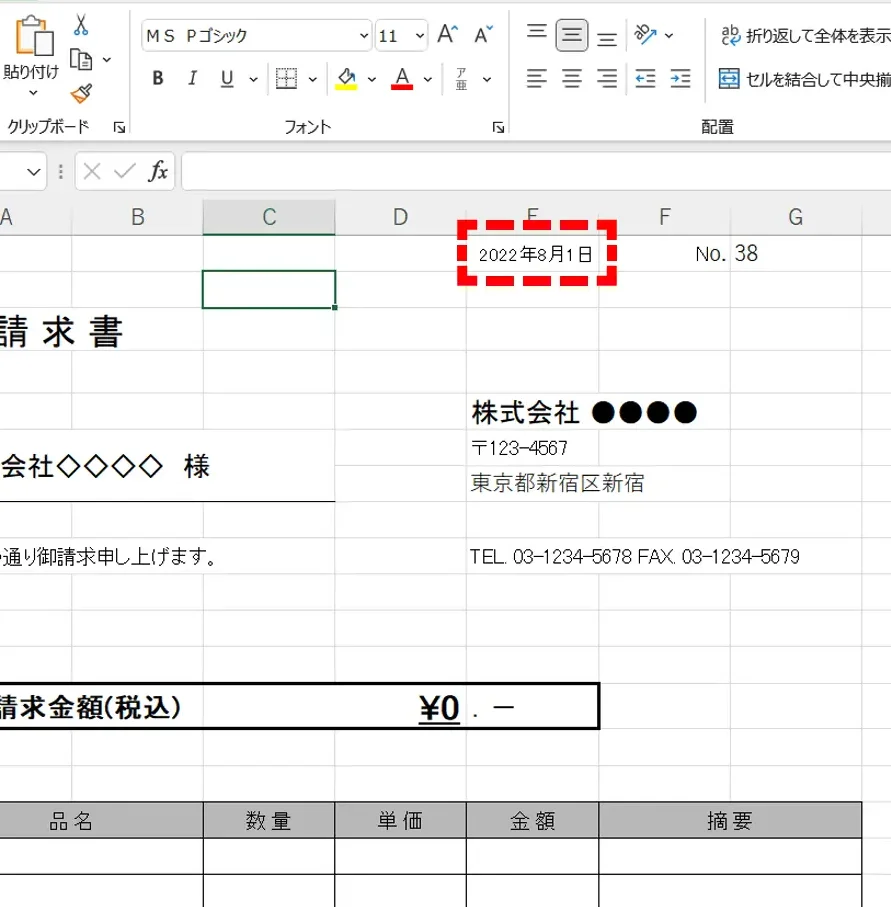This screenshot has width=891, height=907.
Task: Increase indent icon
Action: click(680, 78)
